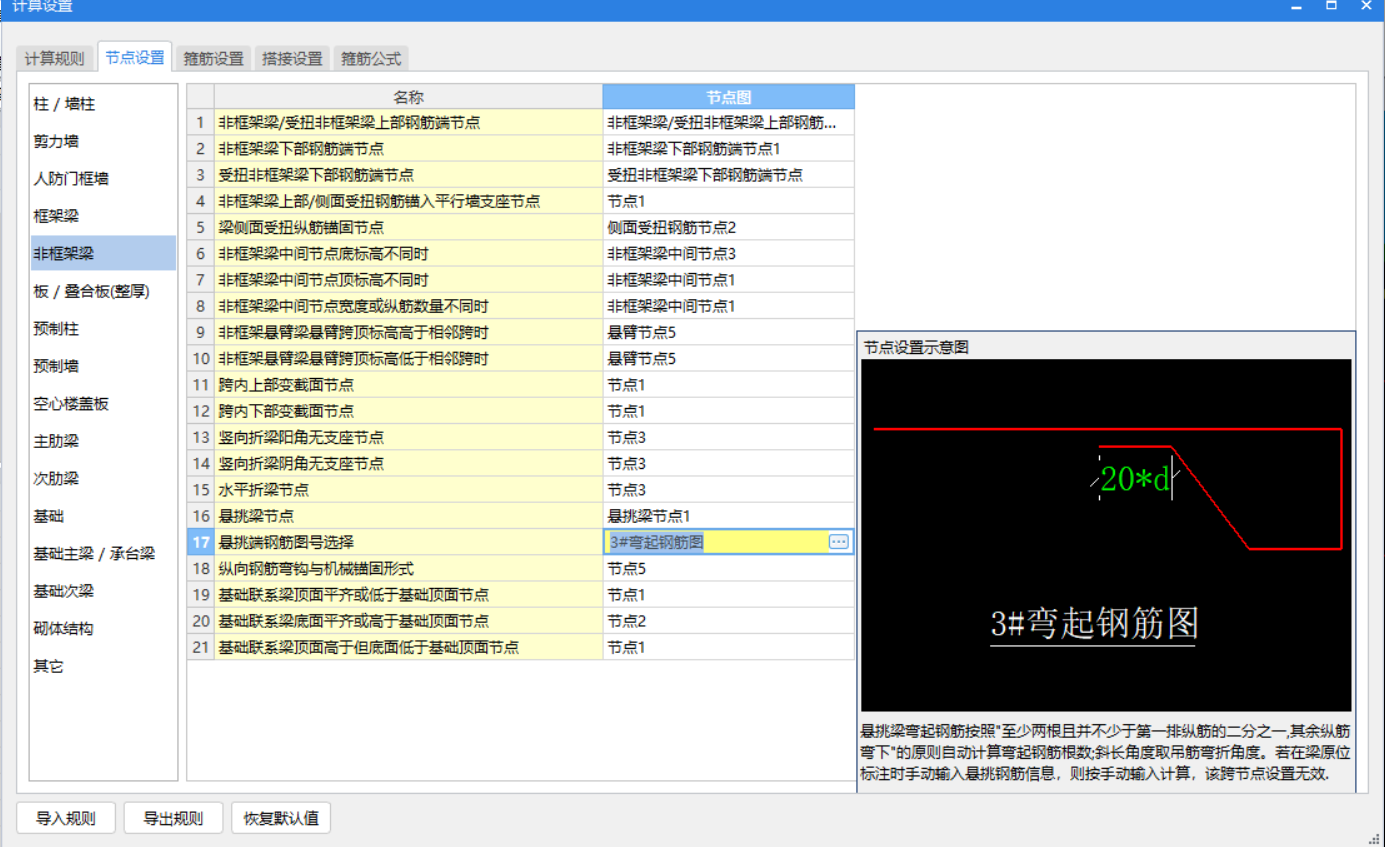Switch to the 计算规则 tab

(55, 58)
